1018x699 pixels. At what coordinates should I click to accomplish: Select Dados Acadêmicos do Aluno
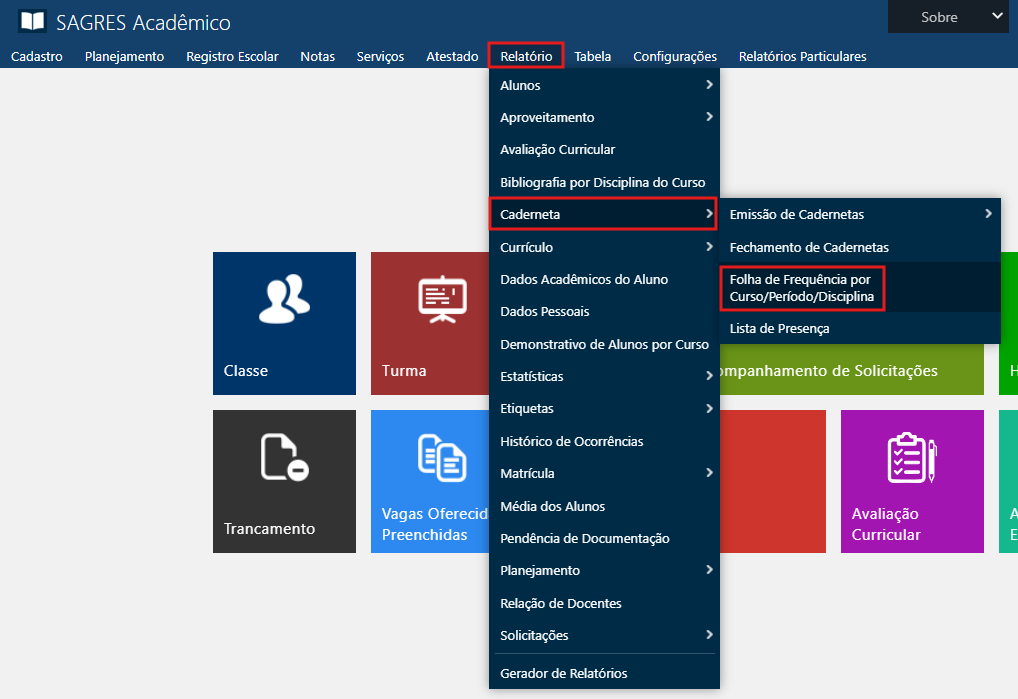tap(584, 279)
